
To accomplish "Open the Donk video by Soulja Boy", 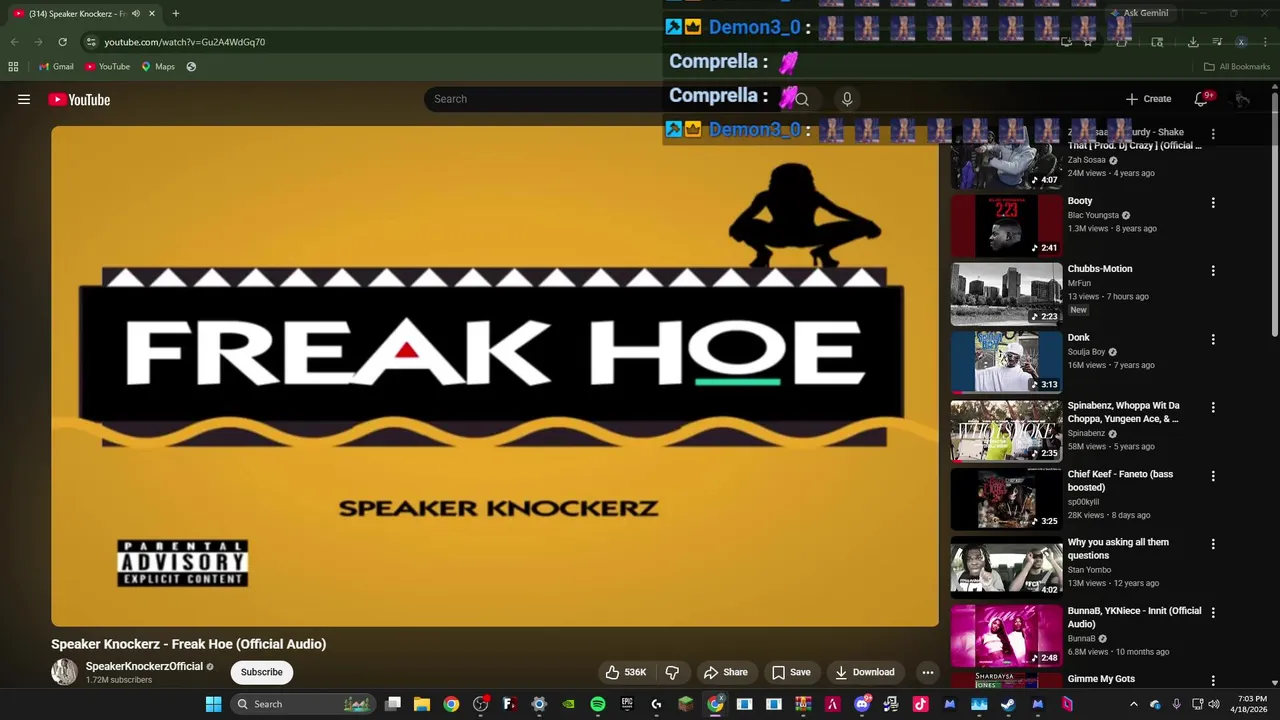I will (1006, 362).
